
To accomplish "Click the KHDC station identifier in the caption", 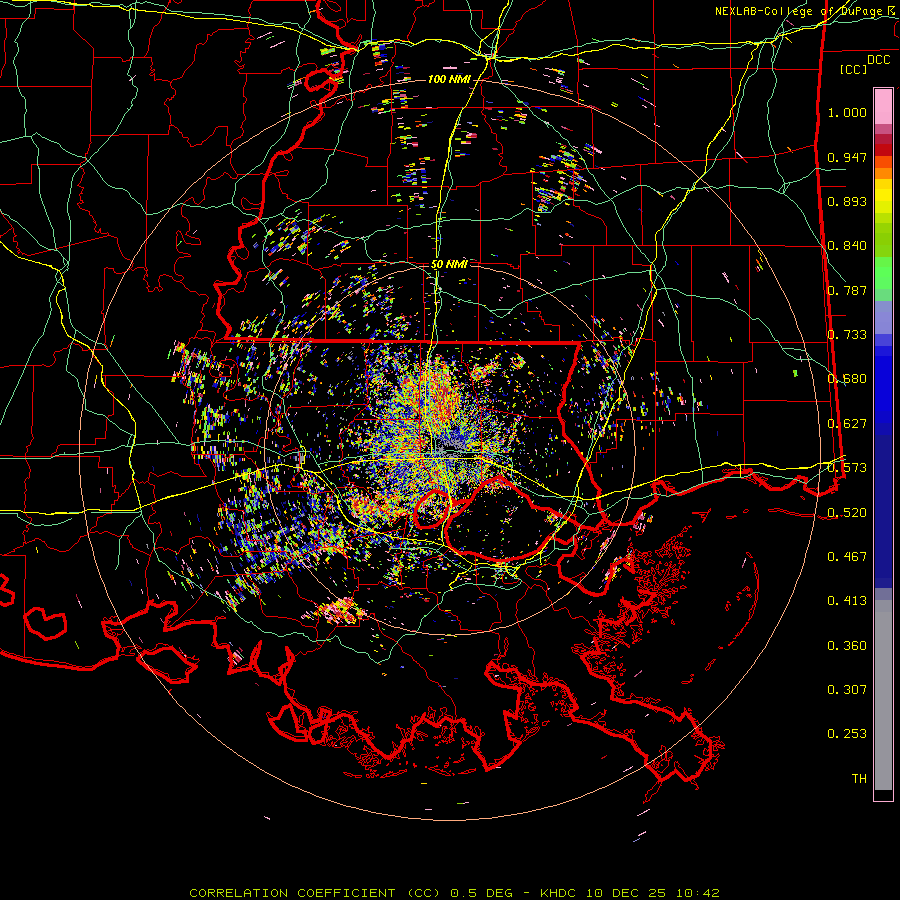I will coord(560,893).
